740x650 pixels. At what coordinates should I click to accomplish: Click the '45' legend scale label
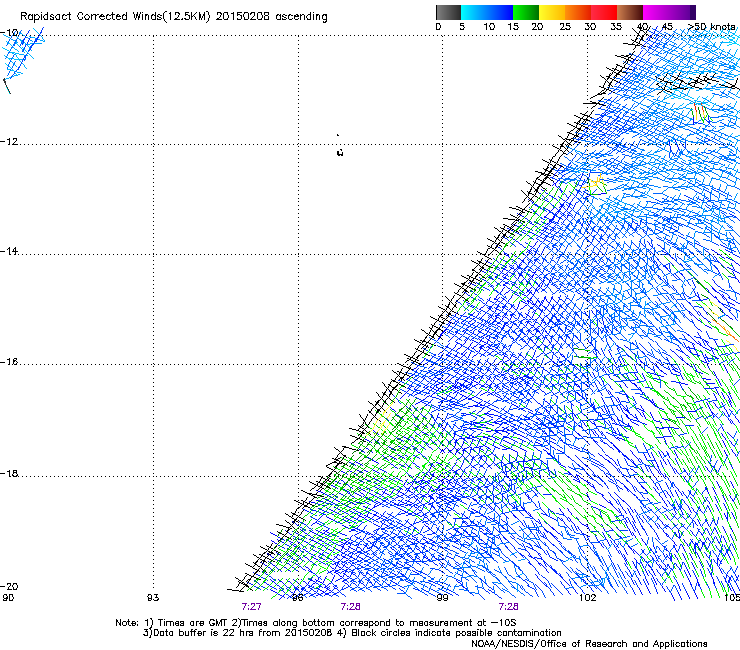coord(667,27)
